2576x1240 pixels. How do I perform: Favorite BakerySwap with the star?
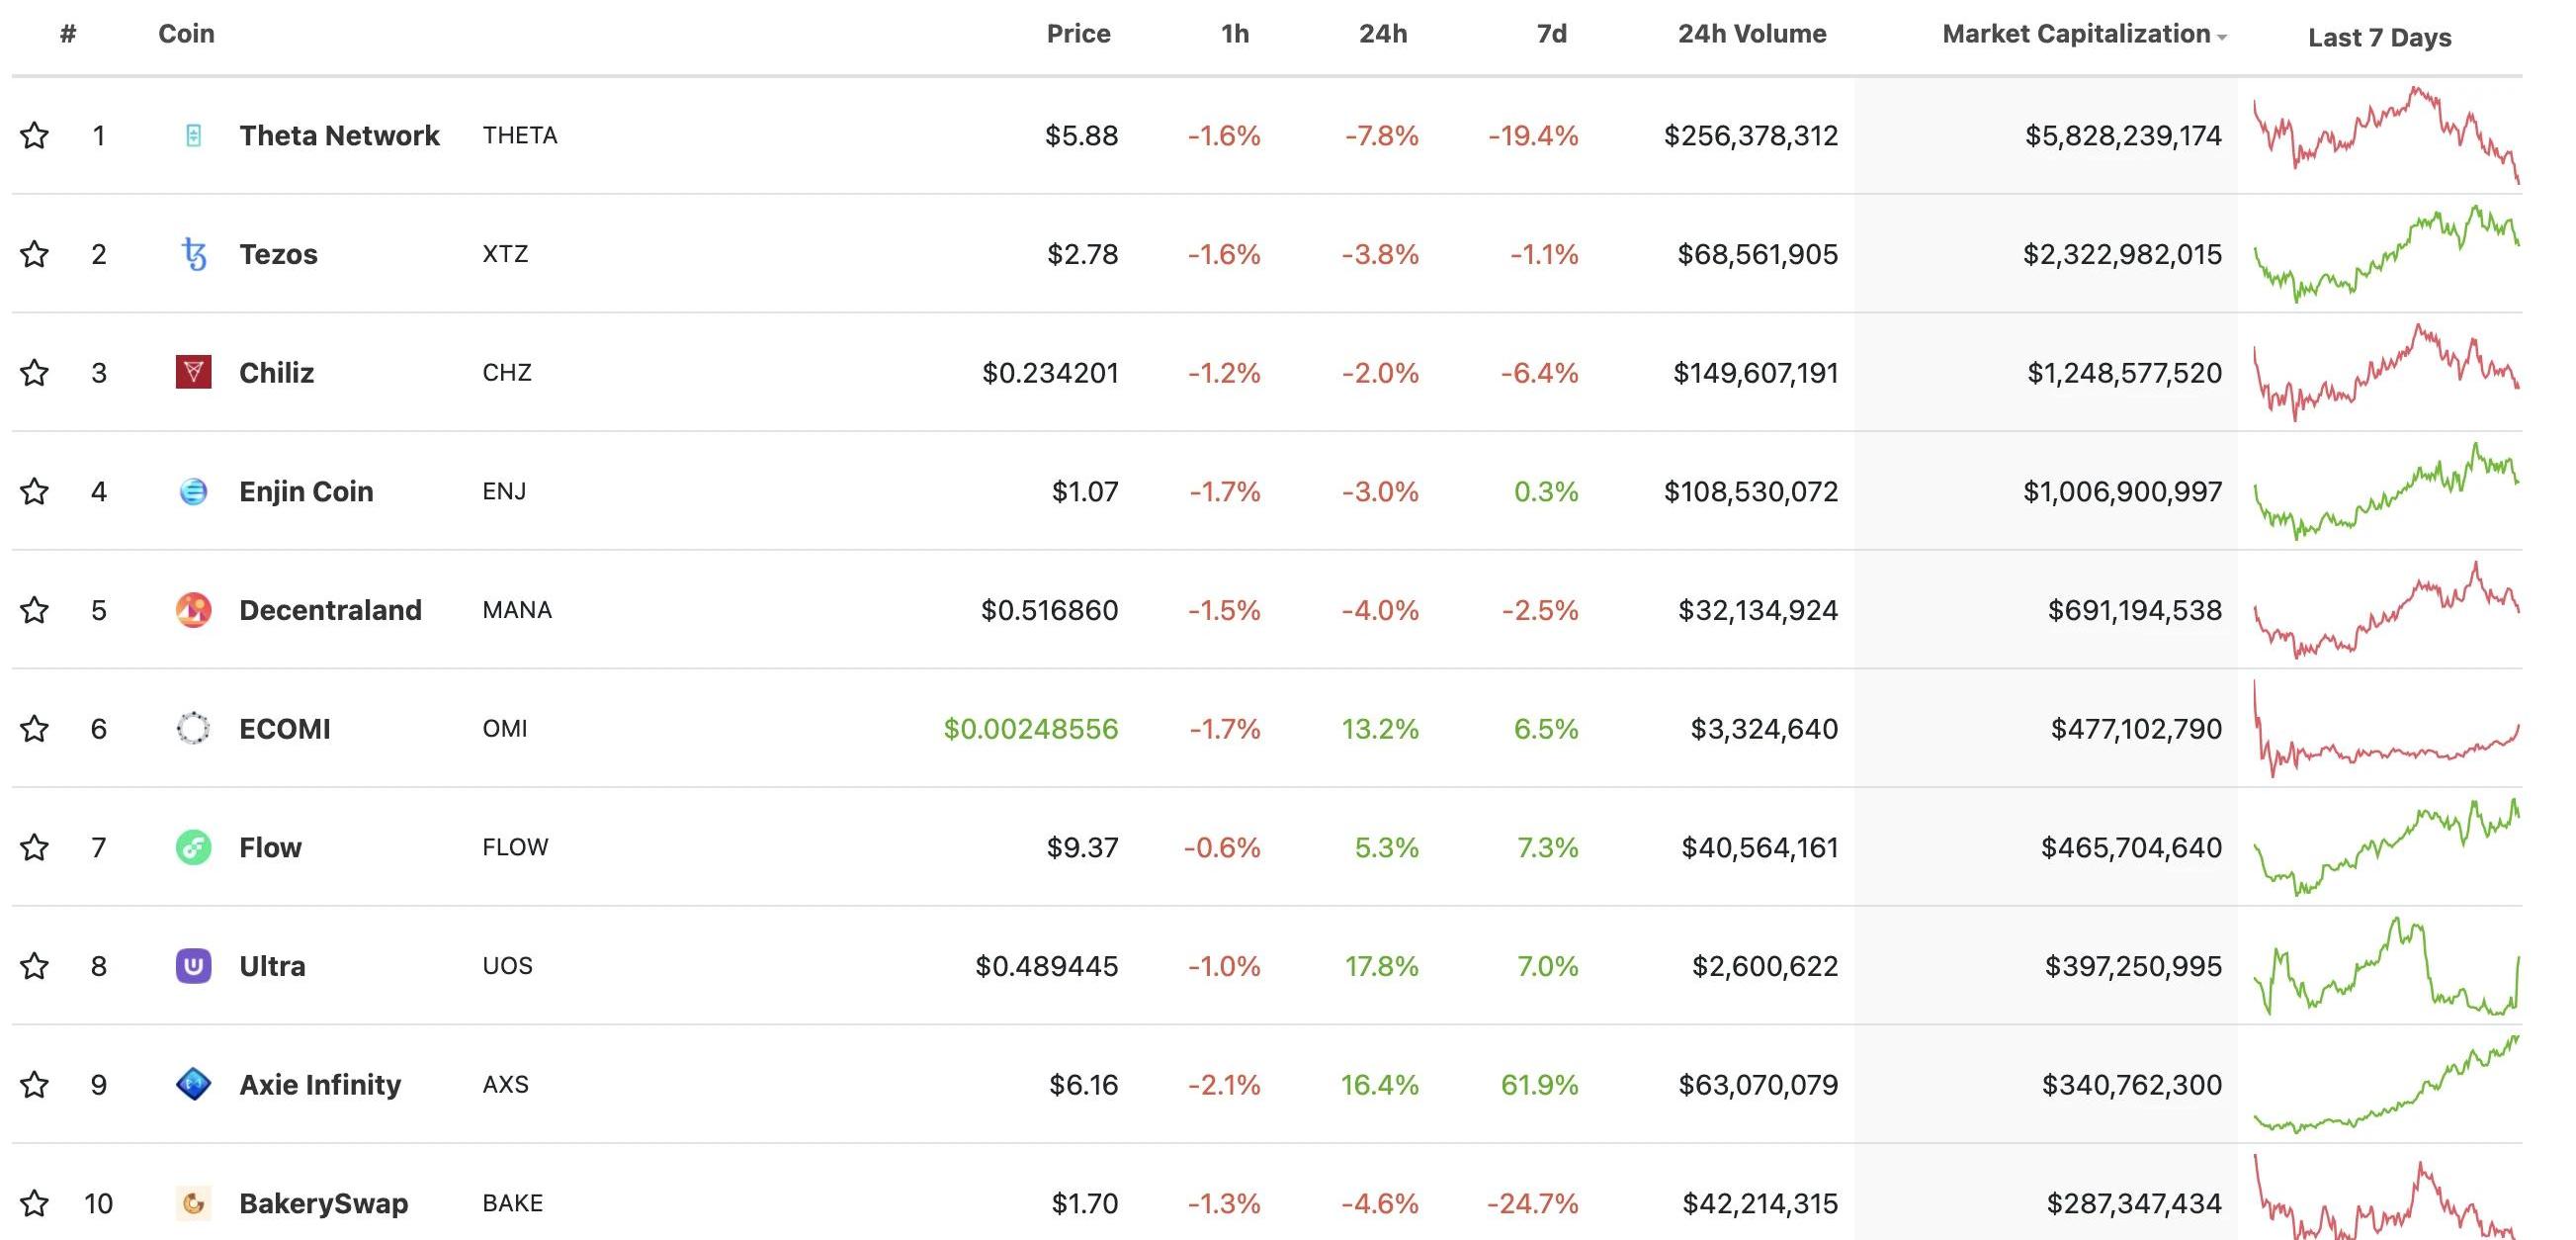(35, 1203)
